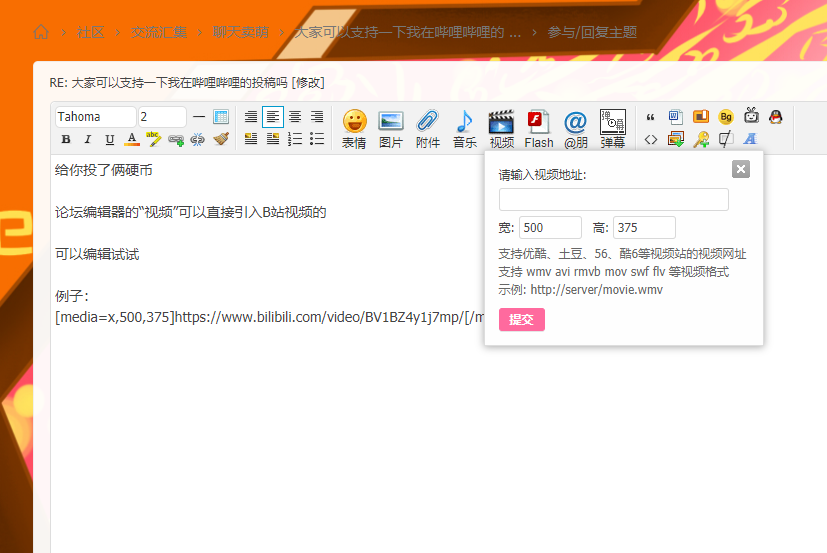Viewport: 827px width, 553px height.
Task: Insert a code block with <> icon
Action: 651,139
